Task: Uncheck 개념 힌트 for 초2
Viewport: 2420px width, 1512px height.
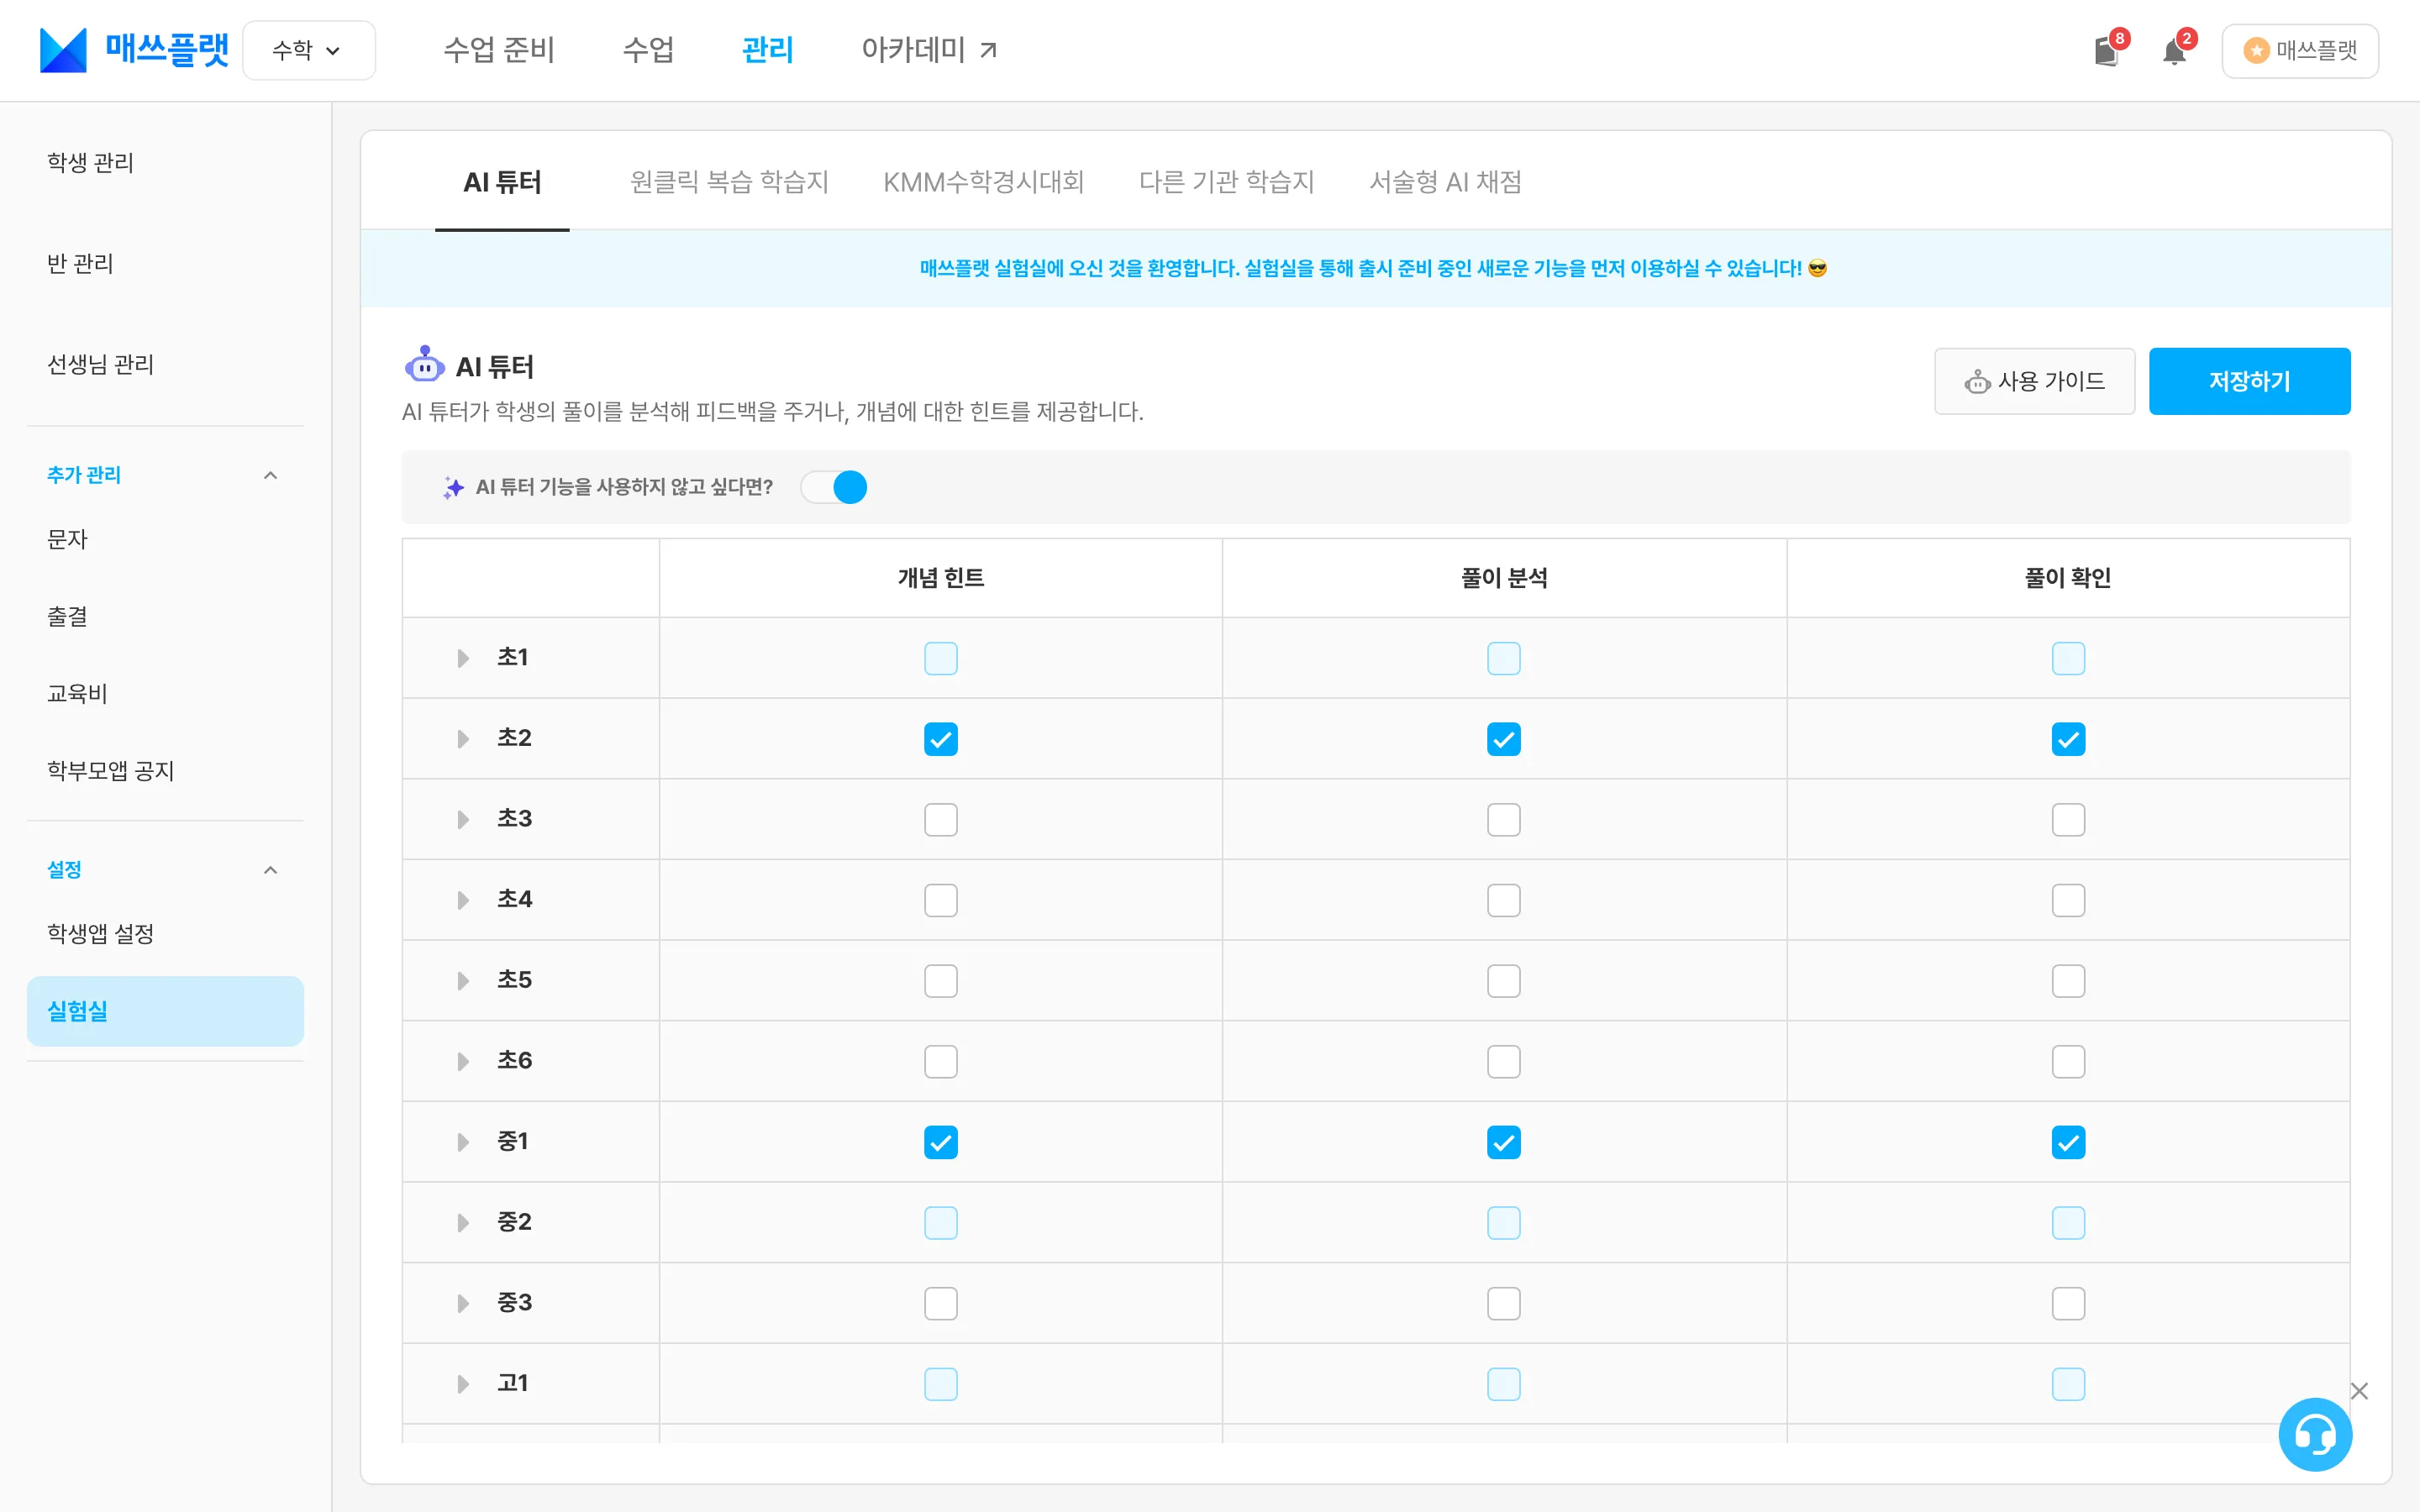Action: (x=941, y=739)
